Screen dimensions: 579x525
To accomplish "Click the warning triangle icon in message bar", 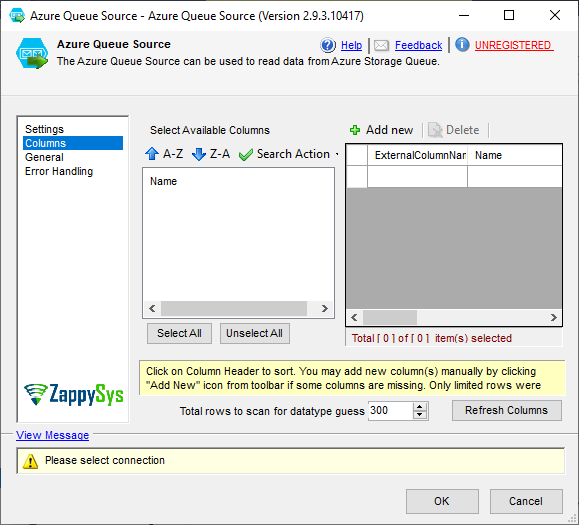I will click(30, 461).
